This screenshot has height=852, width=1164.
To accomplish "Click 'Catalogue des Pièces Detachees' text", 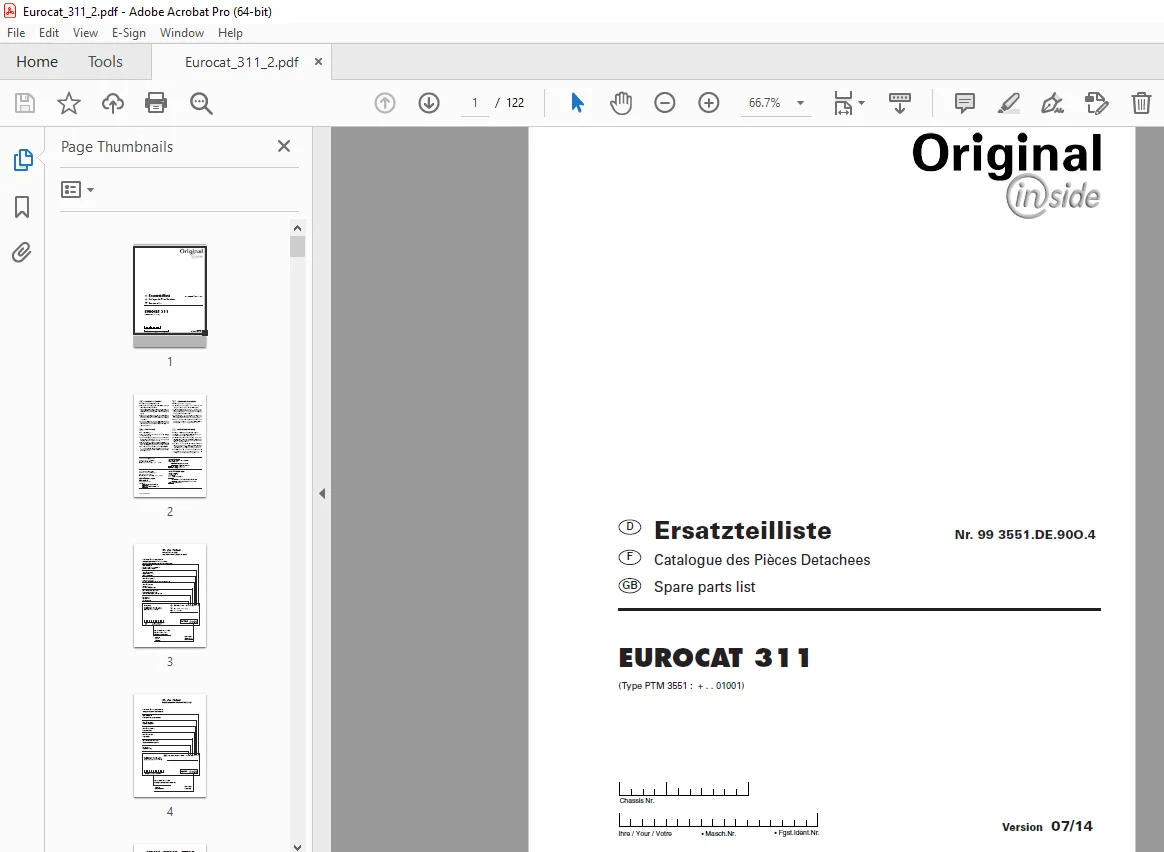I will [x=762, y=560].
